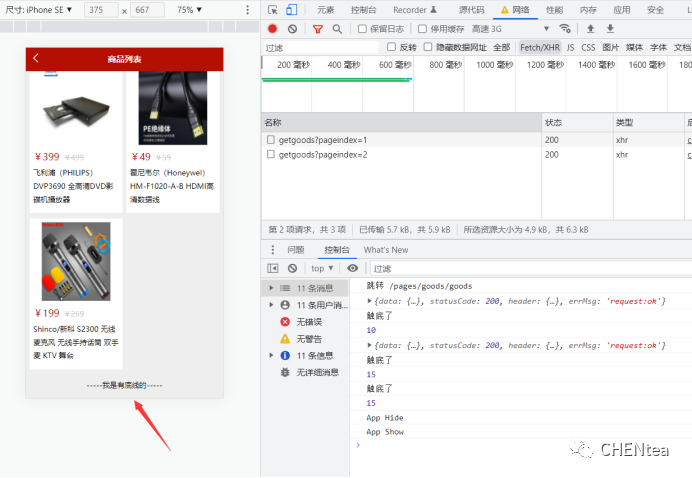Select the CSS filter type
Viewport: 692px width, 478px height.
point(588,47)
